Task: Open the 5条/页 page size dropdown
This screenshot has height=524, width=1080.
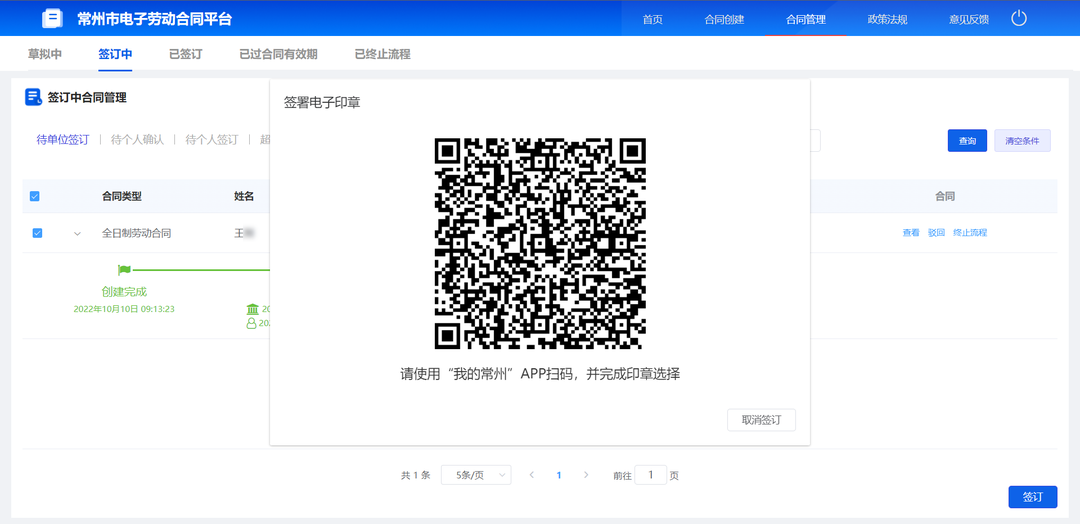Action: click(477, 475)
